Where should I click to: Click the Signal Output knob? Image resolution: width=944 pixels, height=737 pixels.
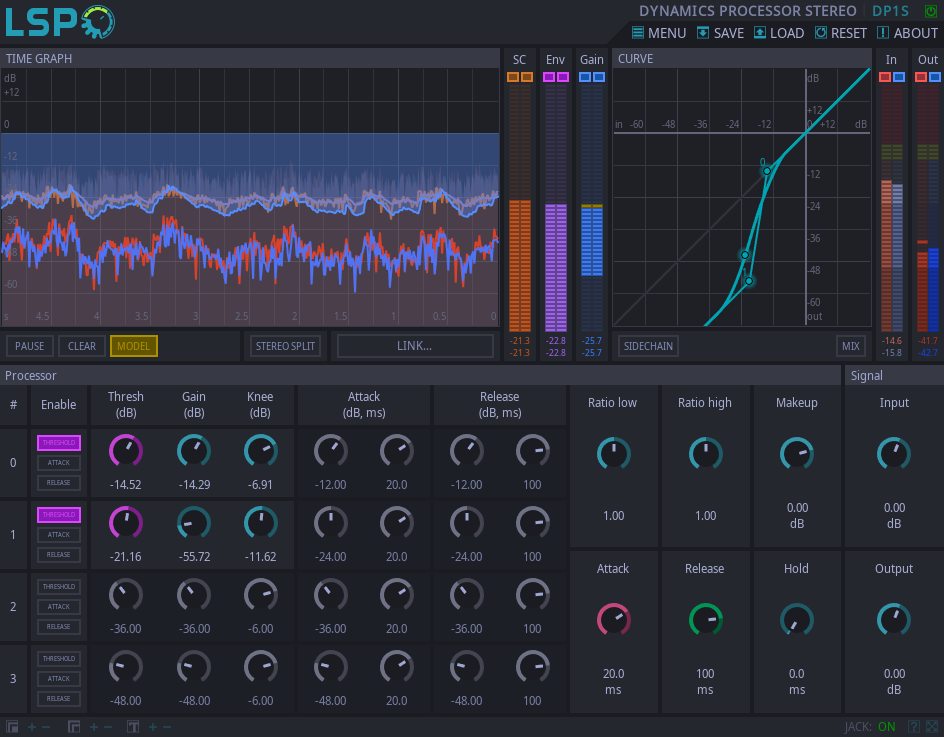pyautogui.click(x=894, y=620)
